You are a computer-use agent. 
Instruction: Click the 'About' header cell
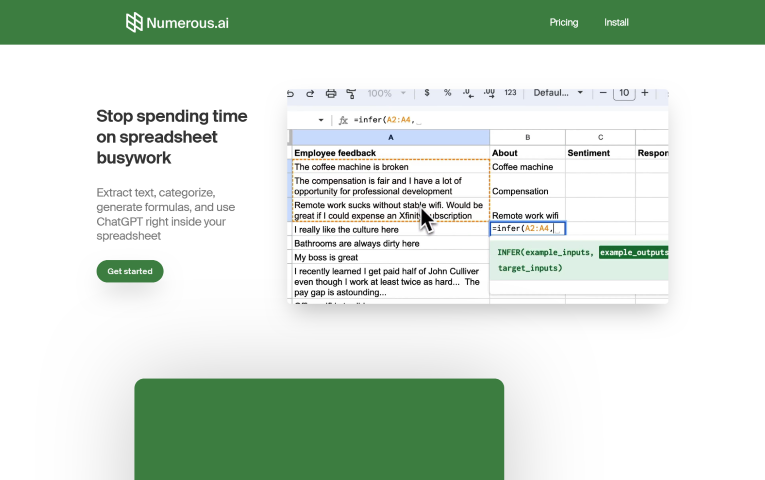(x=527, y=153)
